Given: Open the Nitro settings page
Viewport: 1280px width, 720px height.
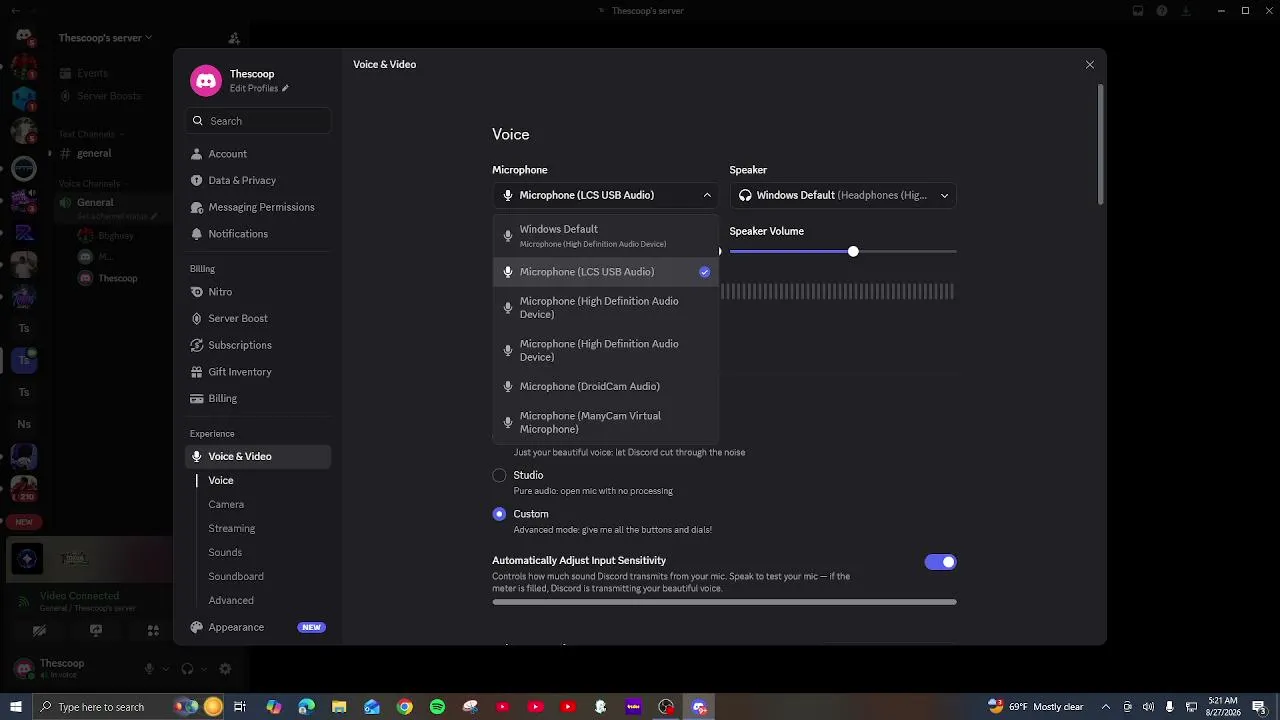Looking at the screenshot, I should (x=260, y=292).
